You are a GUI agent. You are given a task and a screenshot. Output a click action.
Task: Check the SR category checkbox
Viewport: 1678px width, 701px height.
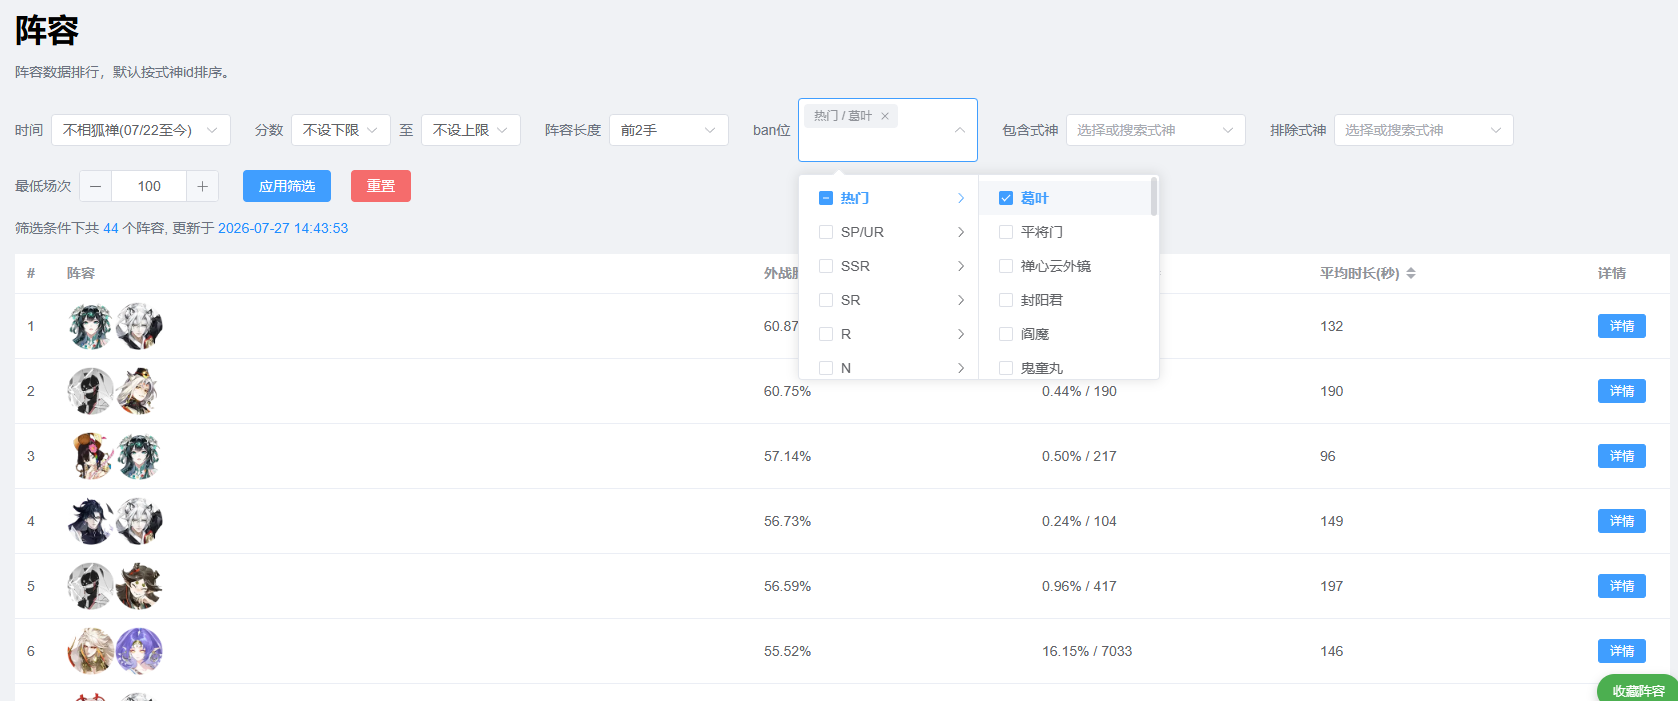pyautogui.click(x=826, y=300)
